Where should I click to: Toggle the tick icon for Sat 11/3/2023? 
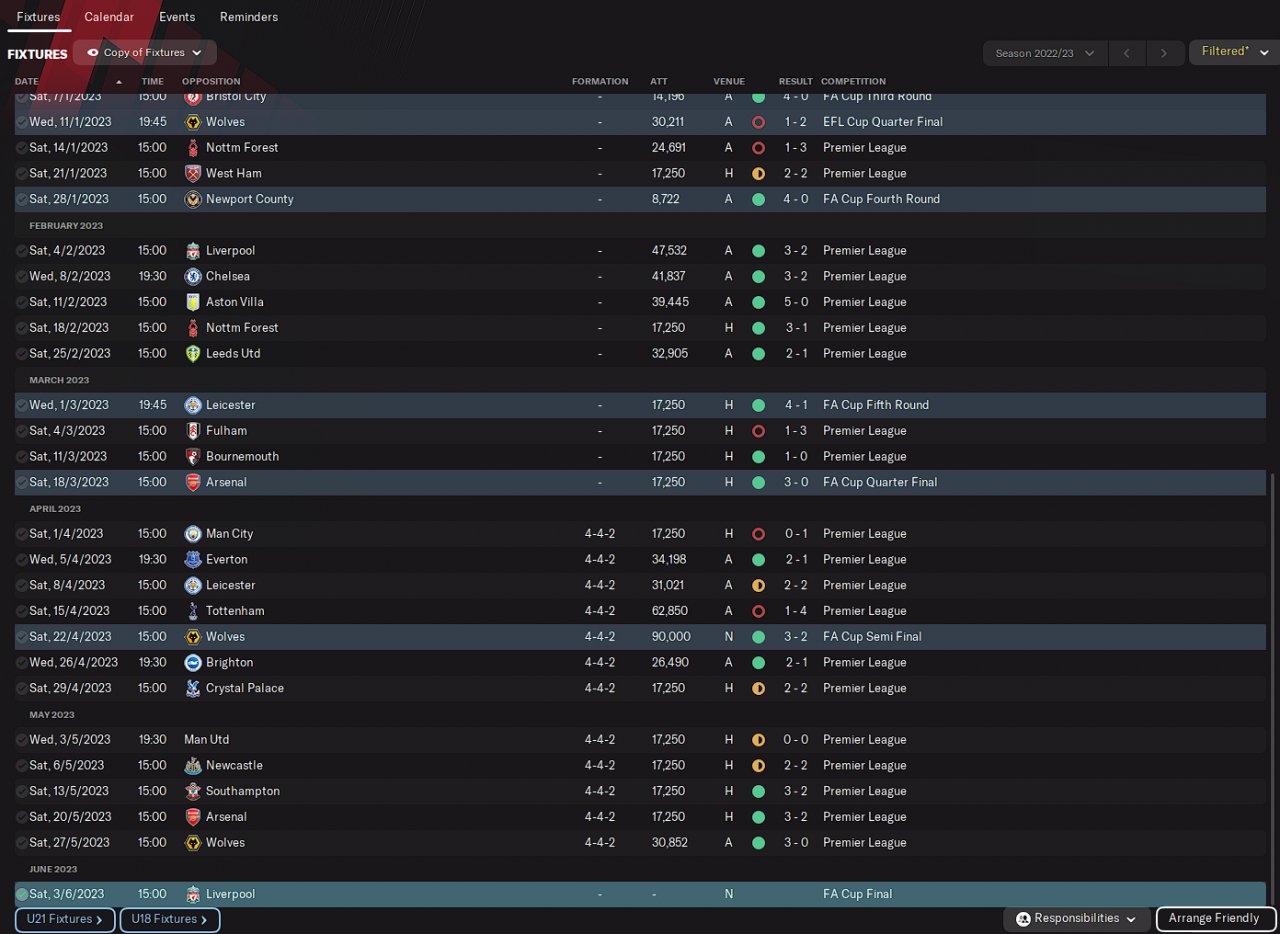click(x=22, y=456)
